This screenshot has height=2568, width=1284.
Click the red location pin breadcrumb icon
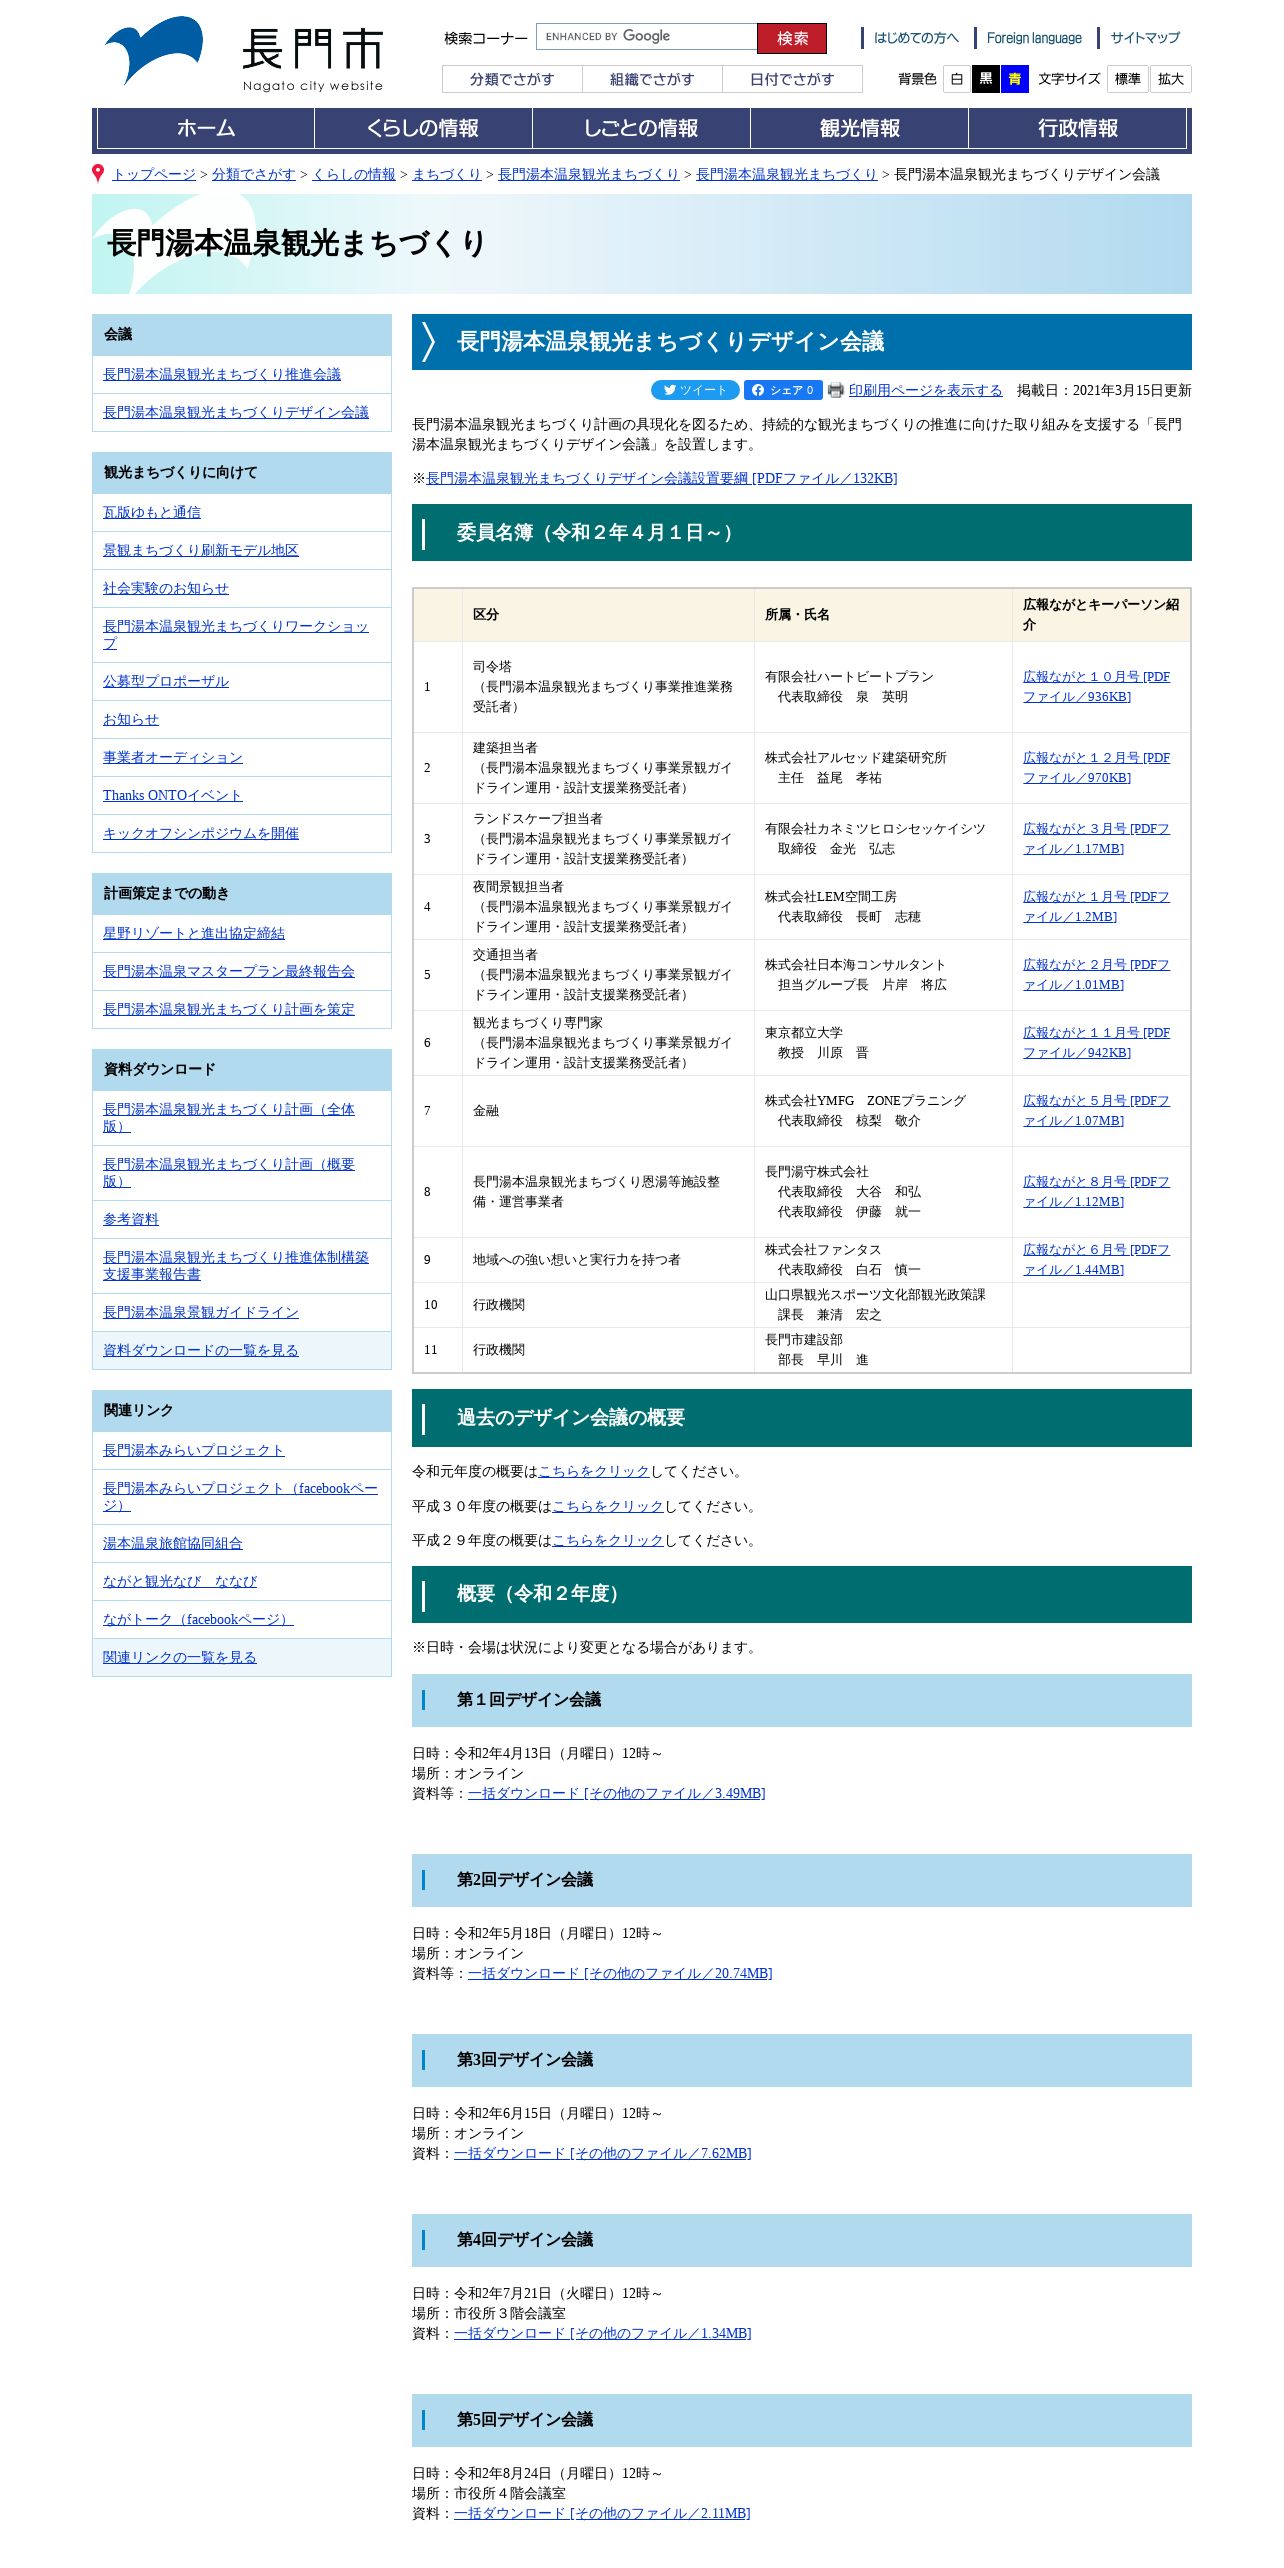(x=98, y=173)
